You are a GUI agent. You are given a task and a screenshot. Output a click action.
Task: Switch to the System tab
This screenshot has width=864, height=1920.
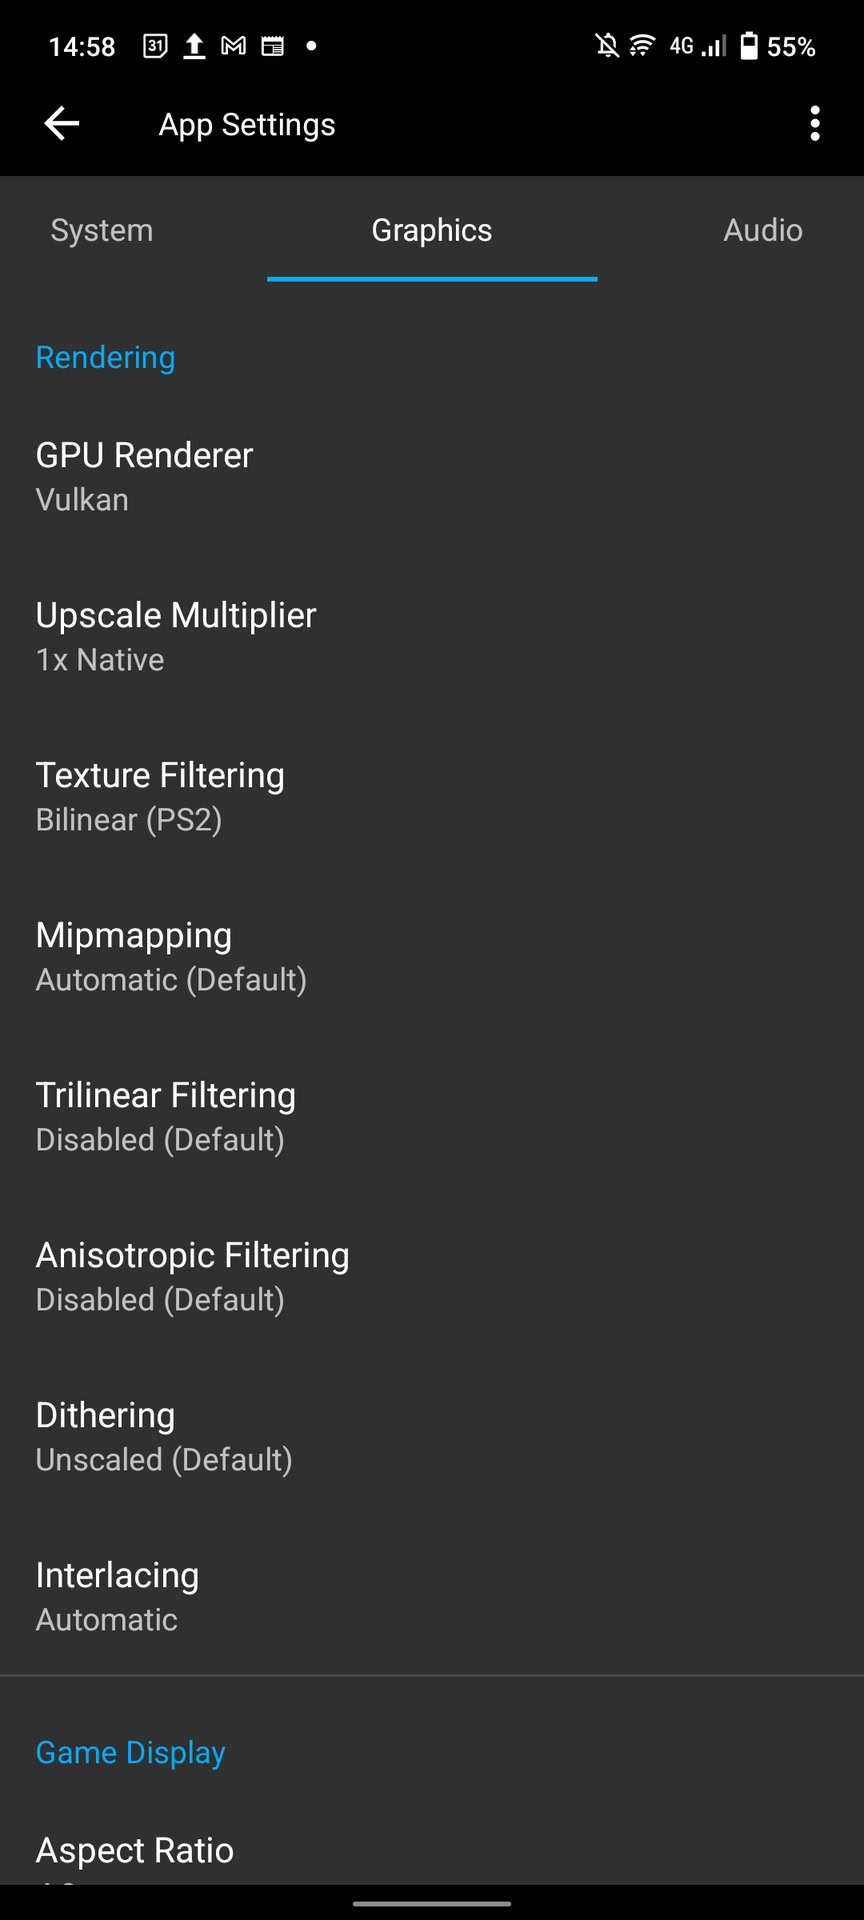pyautogui.click(x=102, y=230)
